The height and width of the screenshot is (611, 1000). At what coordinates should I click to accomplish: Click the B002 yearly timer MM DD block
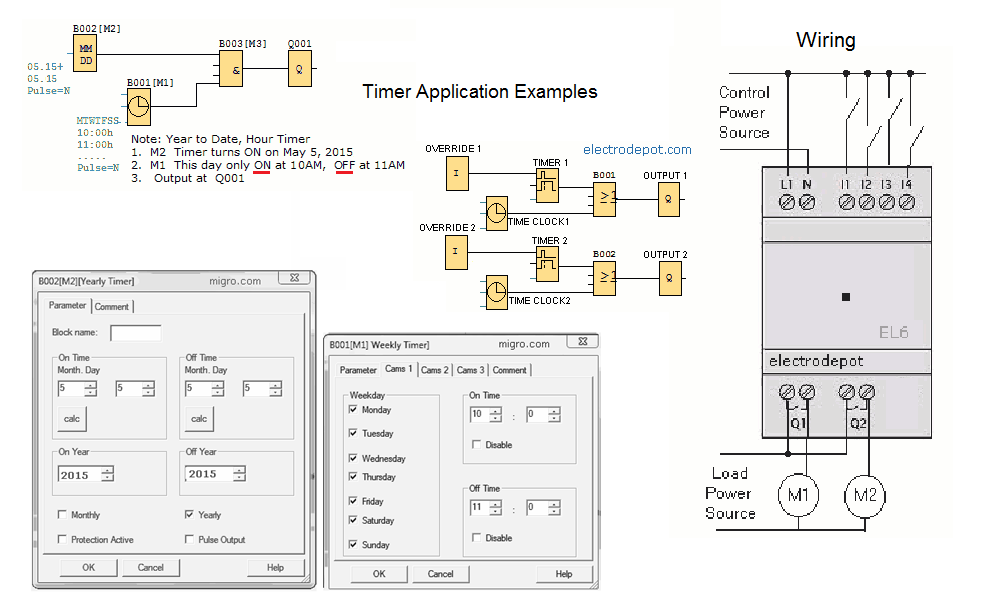pos(86,54)
